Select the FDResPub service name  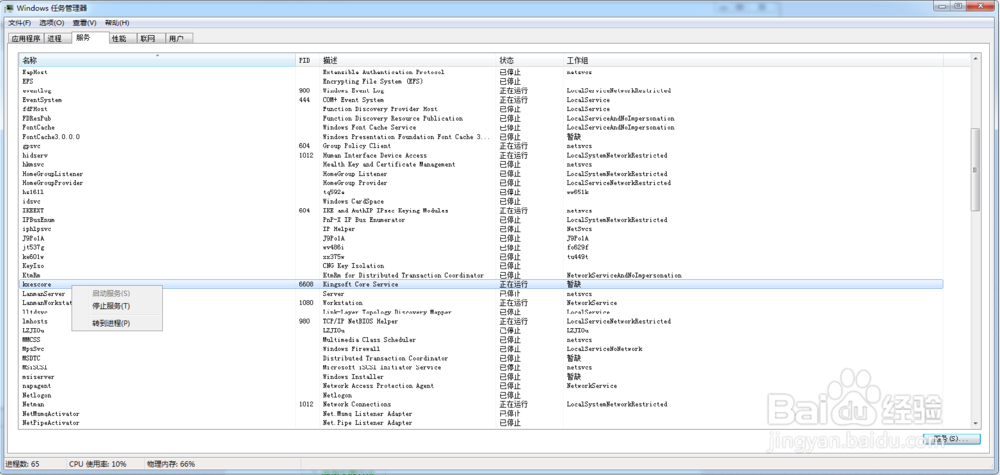37,119
